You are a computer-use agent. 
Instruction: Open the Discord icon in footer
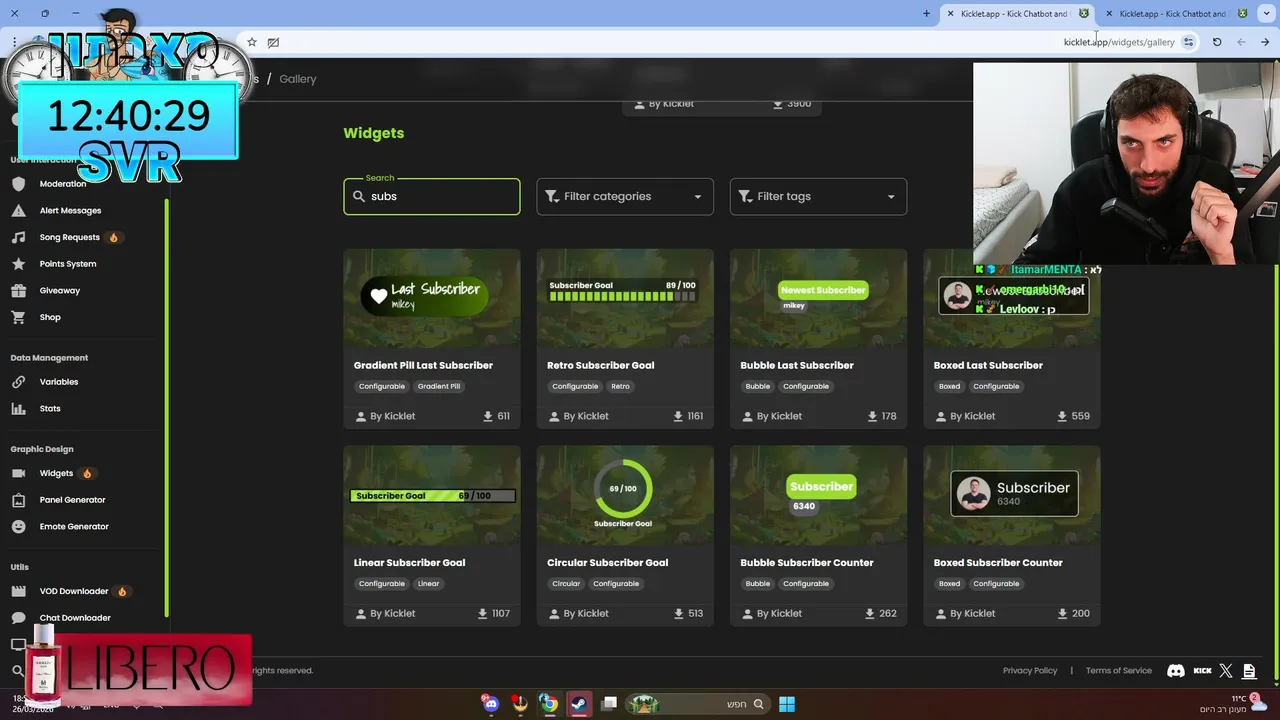click(1177, 671)
